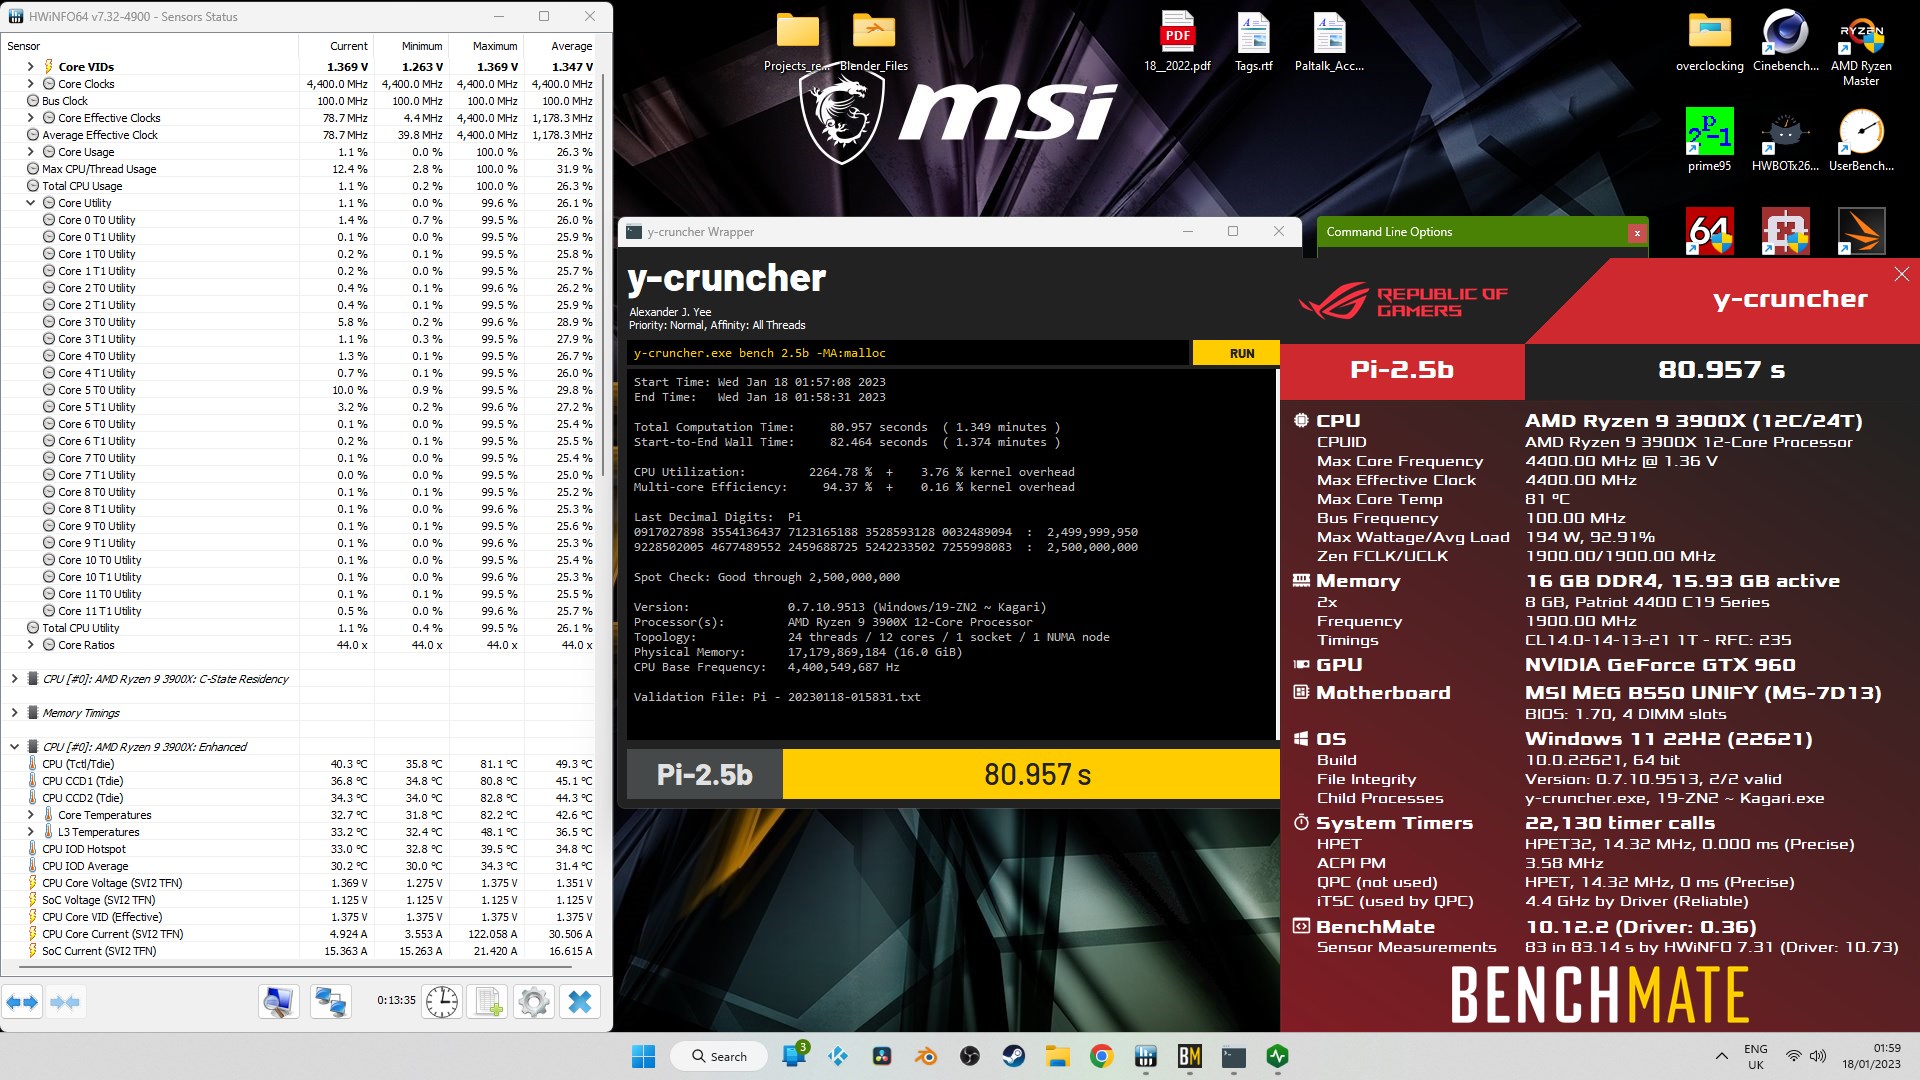Expand the C-State Residency section
The image size is (1920, 1080).
pyautogui.click(x=14, y=679)
